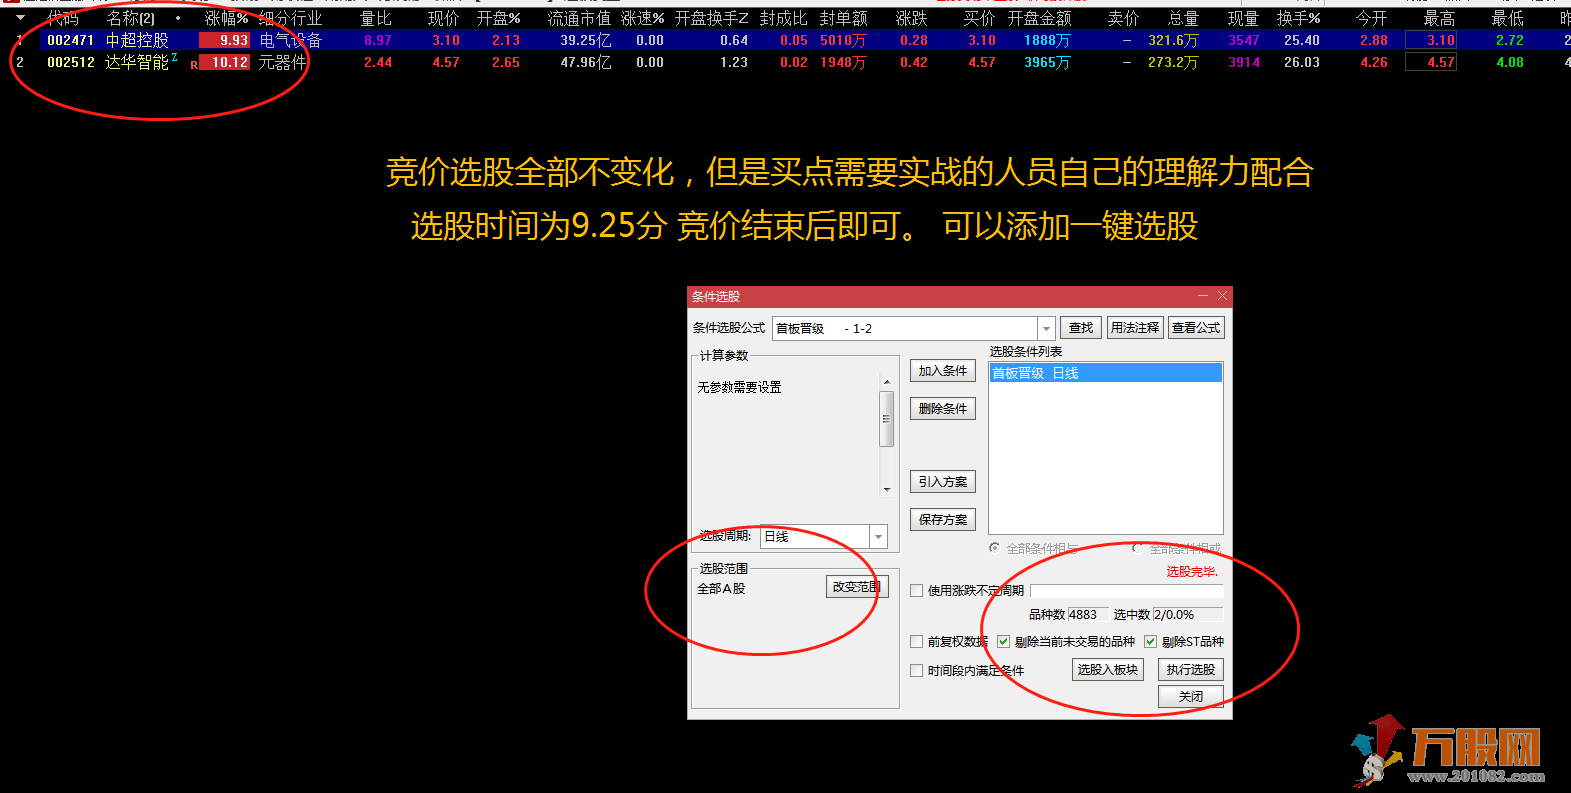
Task: Click the 品种数 4883 field
Action: (x=1087, y=614)
